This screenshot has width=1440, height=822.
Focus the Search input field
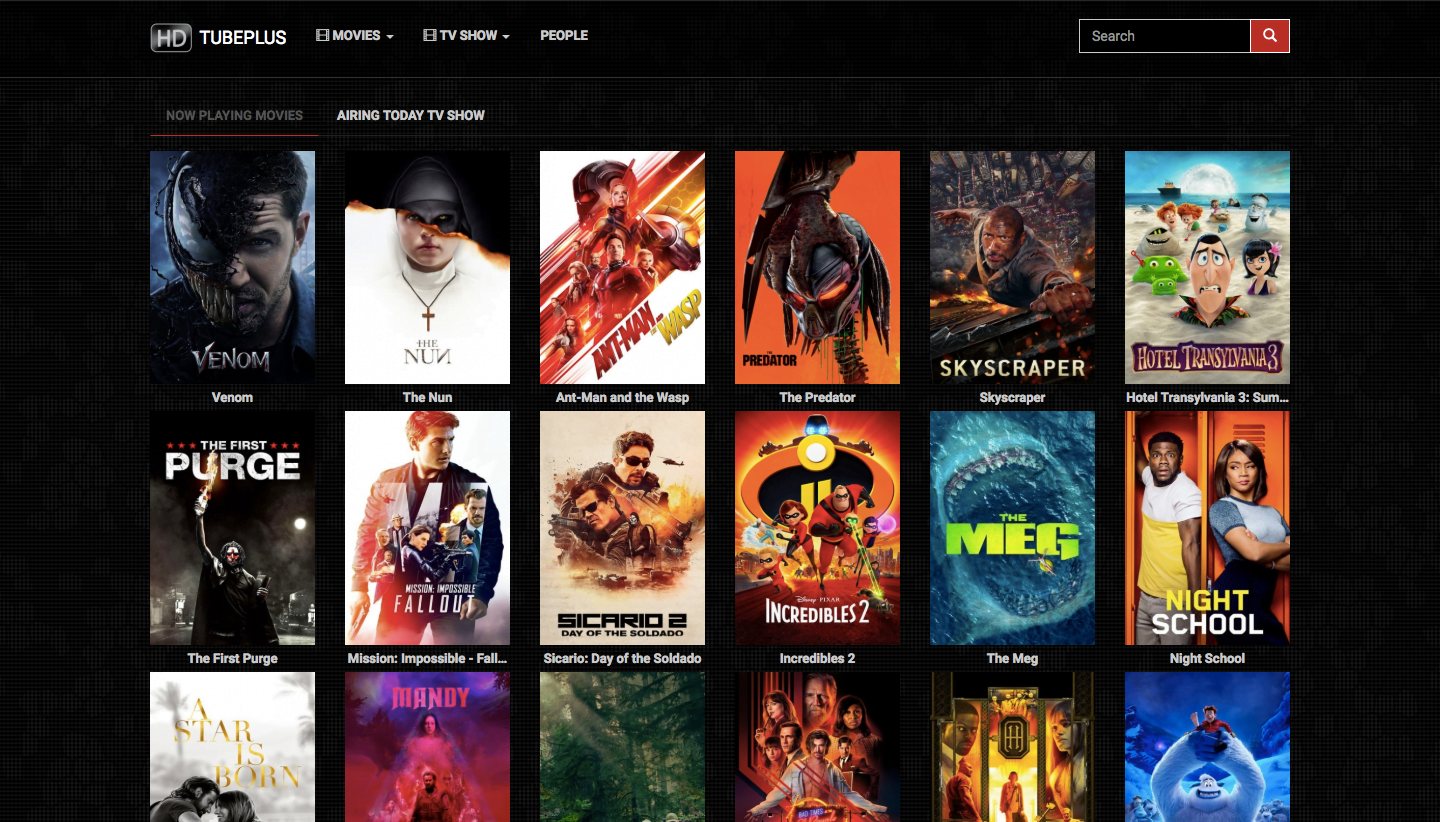pyautogui.click(x=1165, y=36)
